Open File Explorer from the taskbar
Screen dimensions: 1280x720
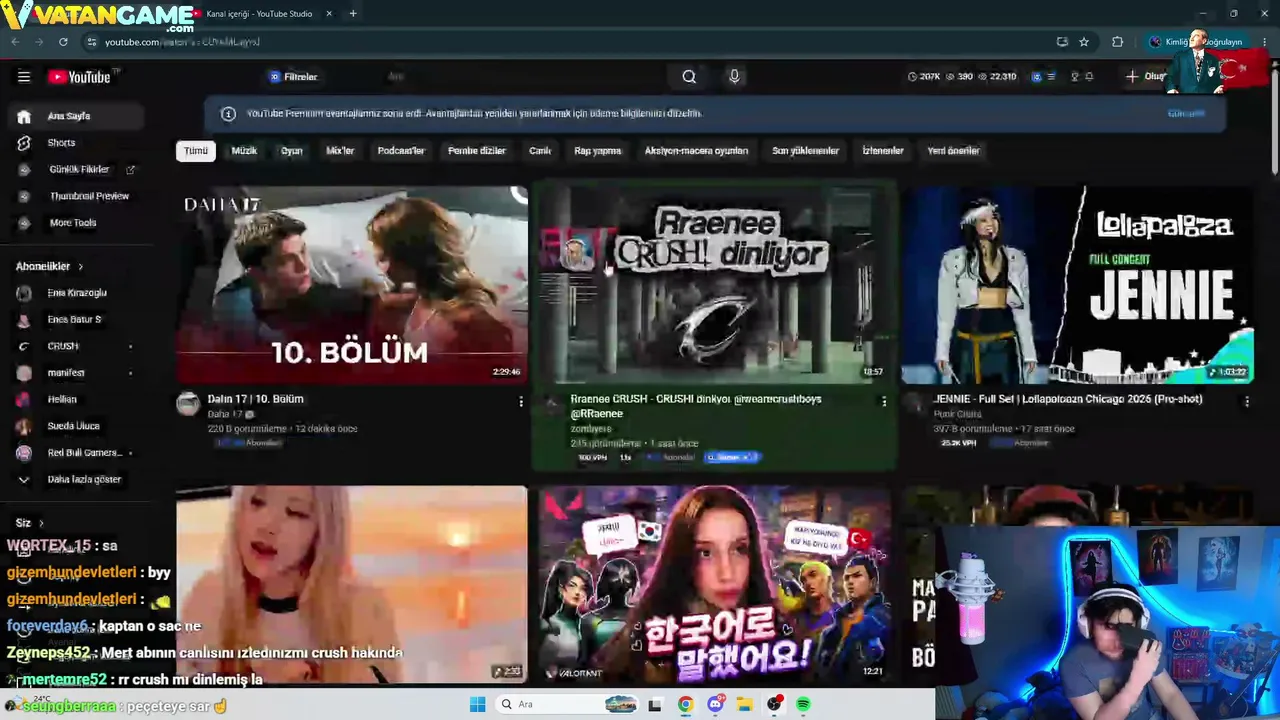tap(745, 705)
